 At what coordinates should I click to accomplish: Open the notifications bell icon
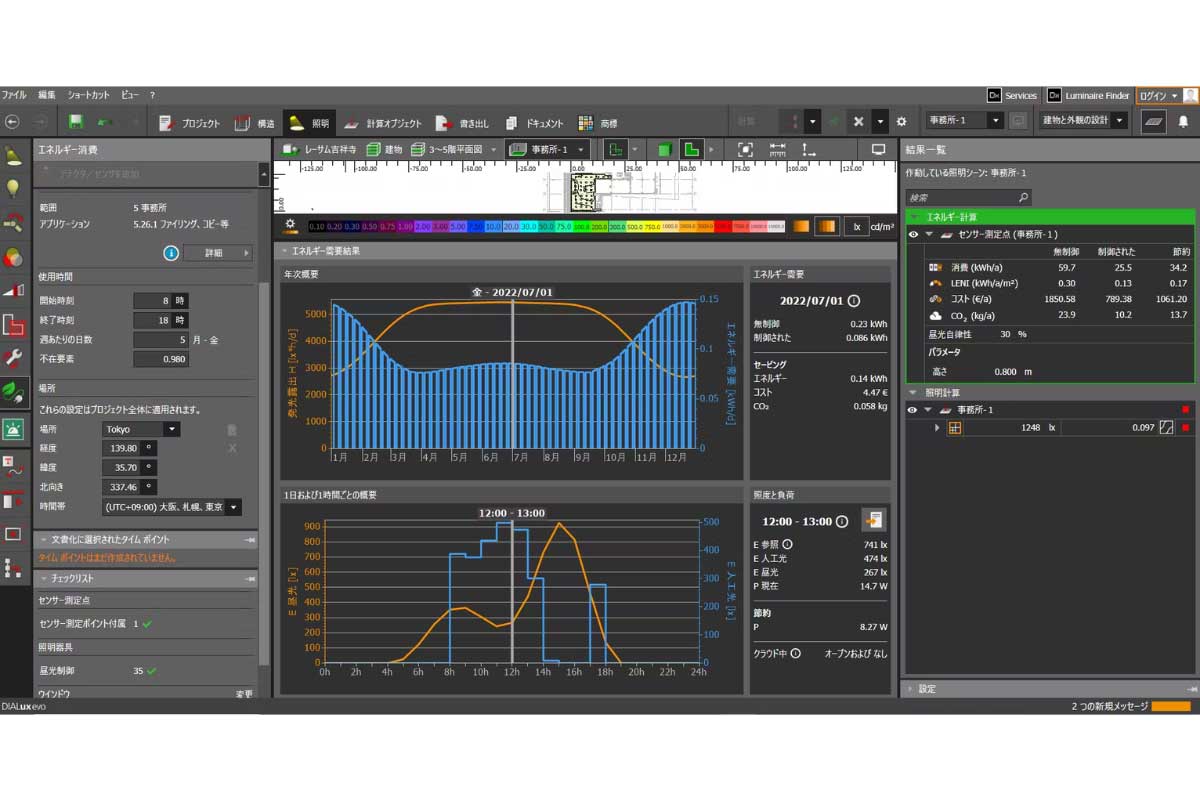(1183, 121)
